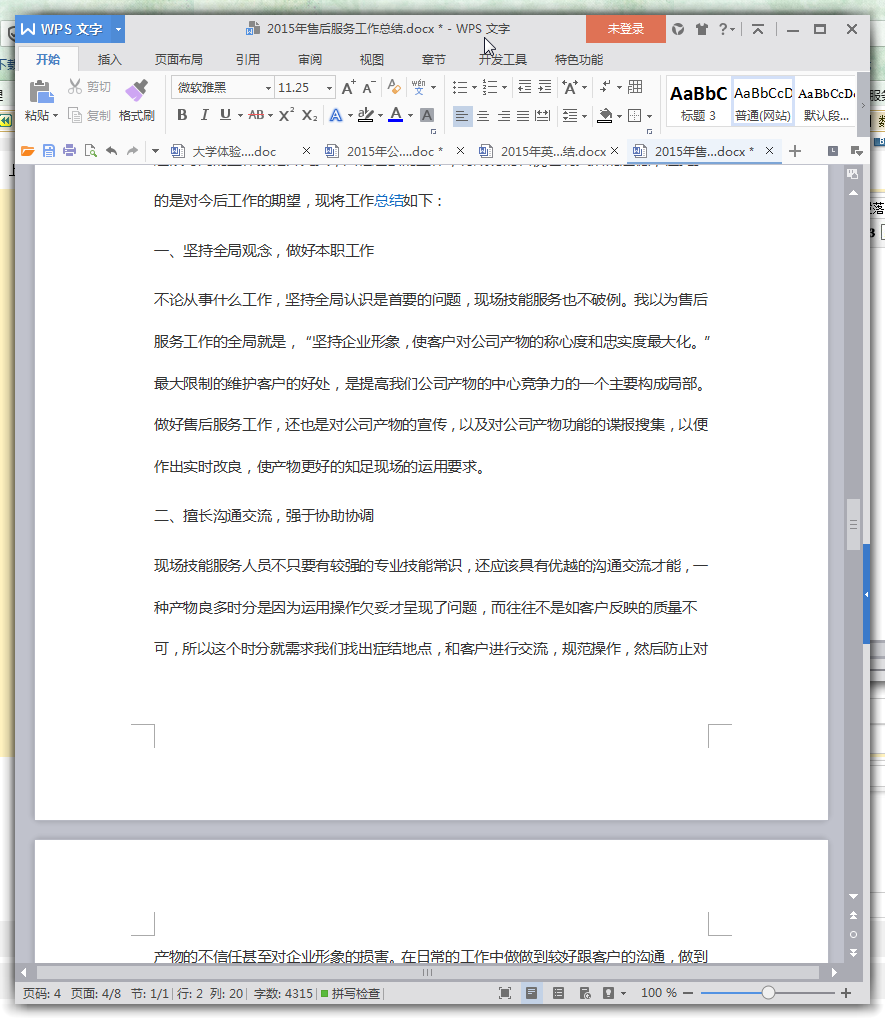Open file with the folder icon

coord(27,151)
